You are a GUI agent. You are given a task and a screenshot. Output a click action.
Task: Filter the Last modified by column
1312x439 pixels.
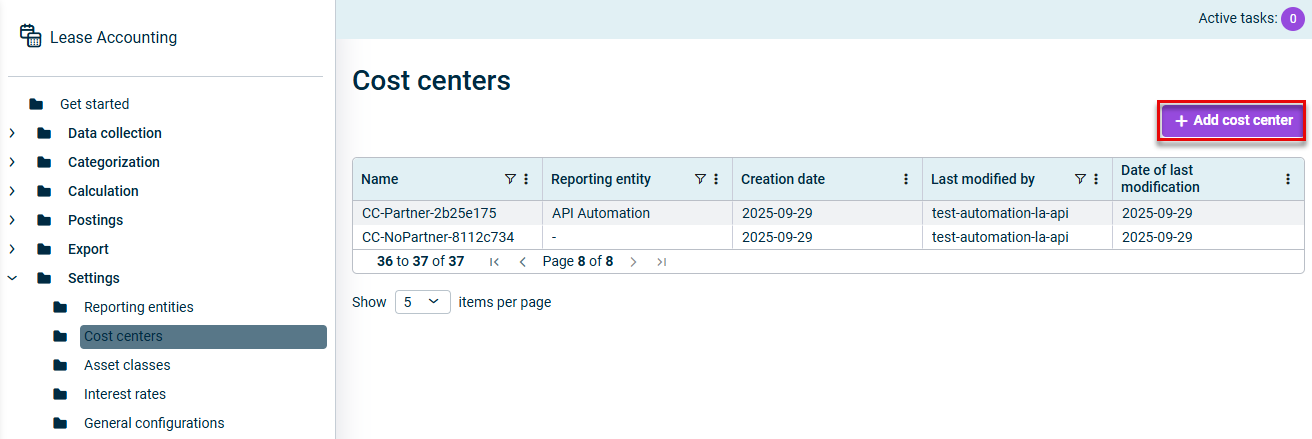pyautogui.click(x=1080, y=179)
